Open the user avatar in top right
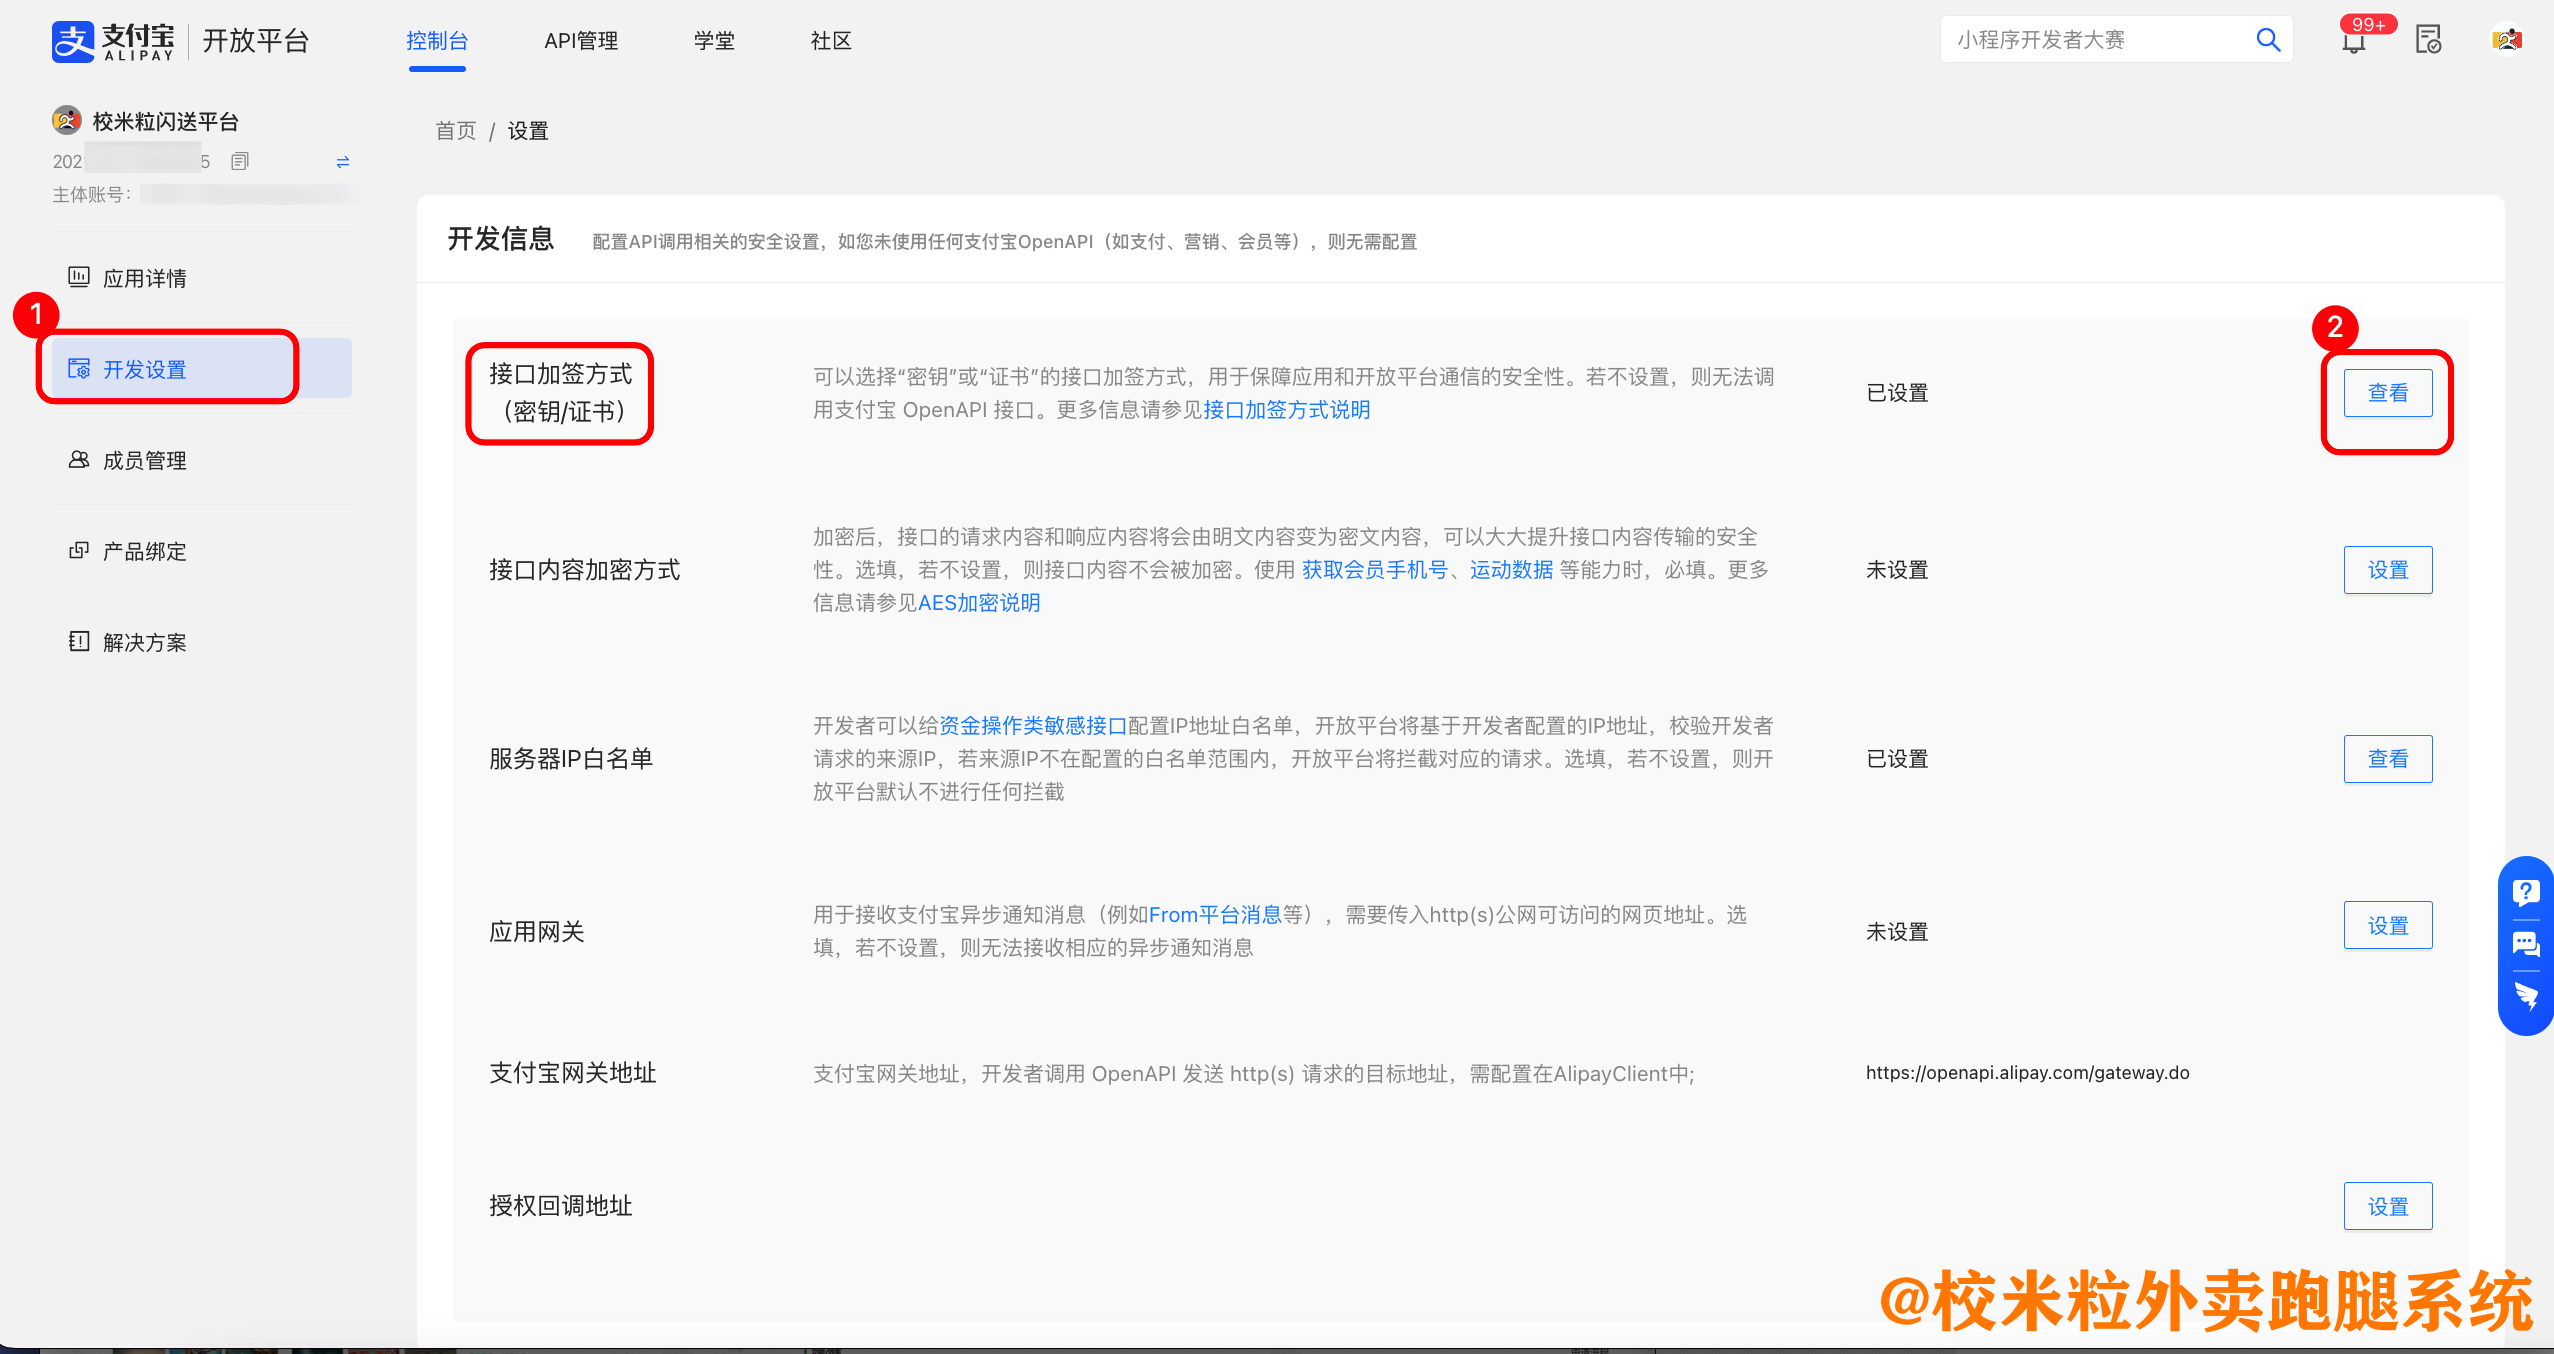 (2506, 40)
